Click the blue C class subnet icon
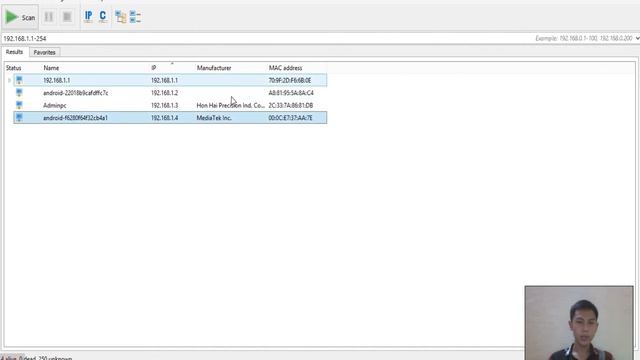 point(103,17)
